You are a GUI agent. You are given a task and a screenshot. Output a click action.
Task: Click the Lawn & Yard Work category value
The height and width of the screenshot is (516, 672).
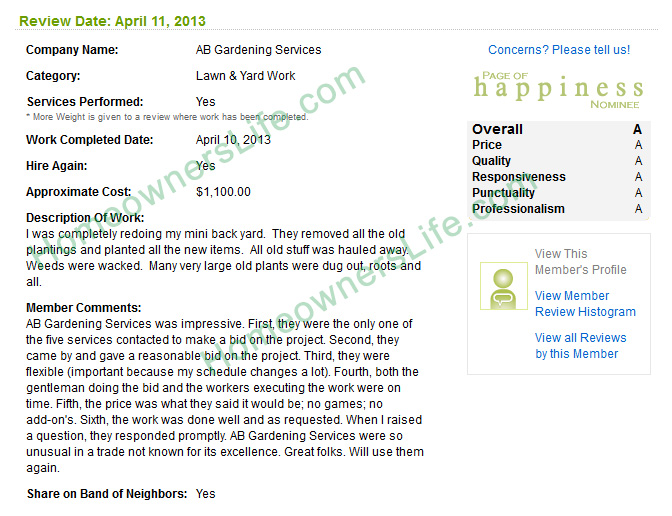[246, 76]
